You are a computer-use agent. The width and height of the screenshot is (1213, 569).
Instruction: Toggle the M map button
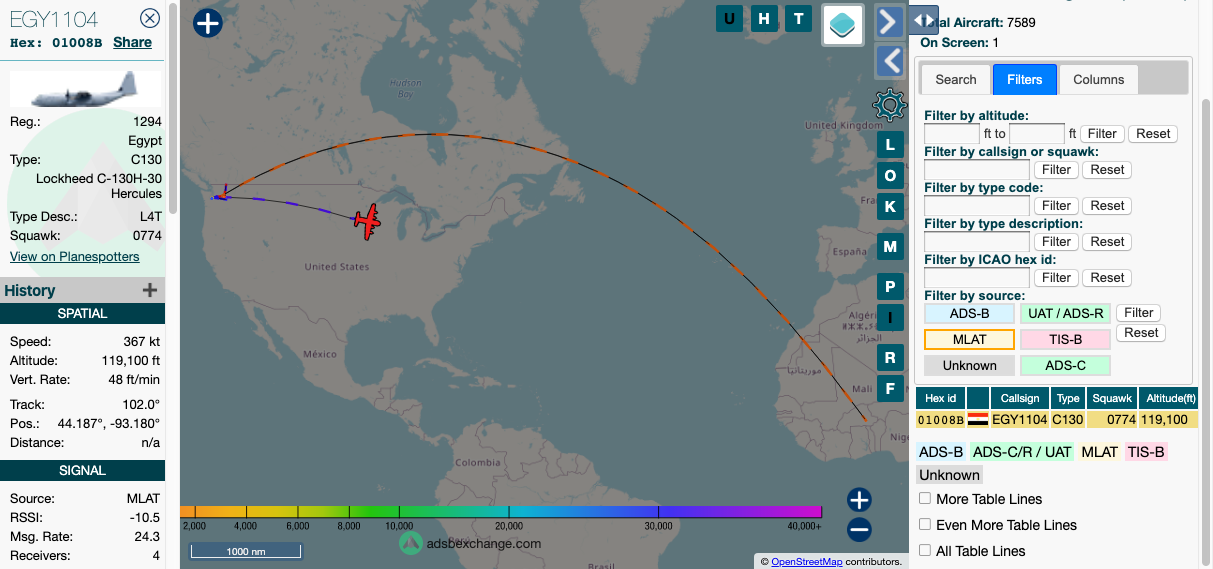point(890,247)
